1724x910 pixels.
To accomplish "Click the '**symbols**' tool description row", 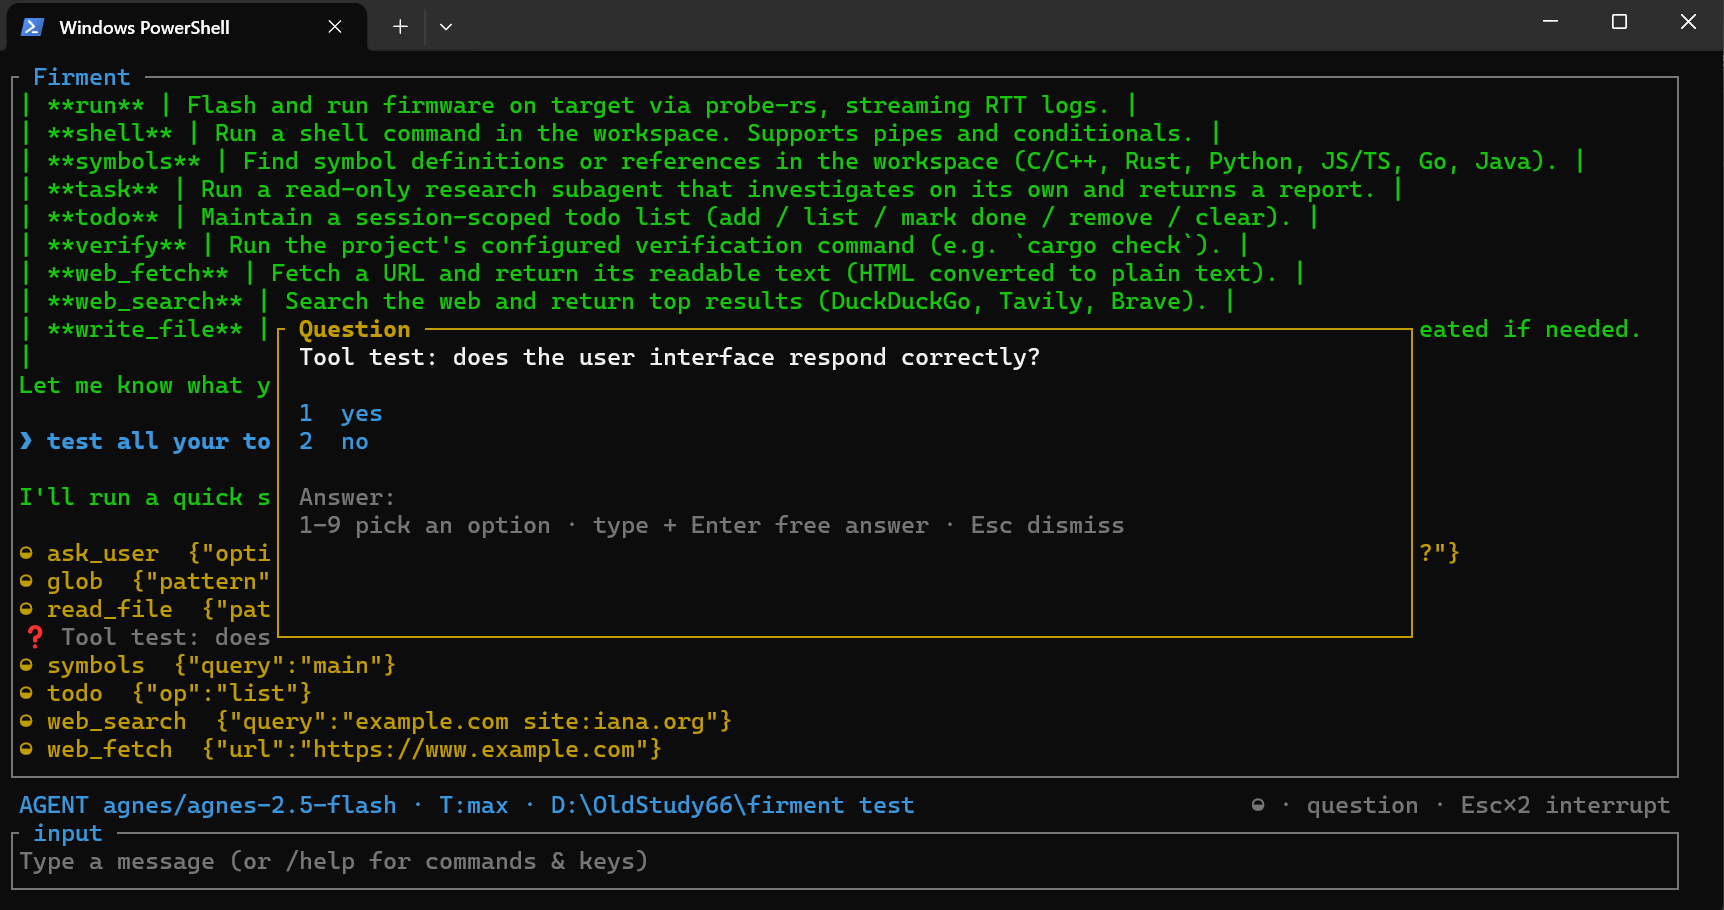I will pyautogui.click(x=803, y=161).
